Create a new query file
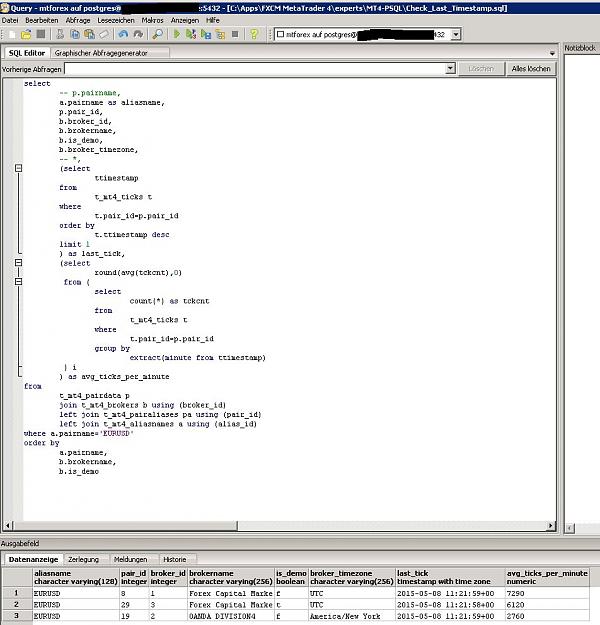This screenshot has width=600, height=625. coord(12,35)
